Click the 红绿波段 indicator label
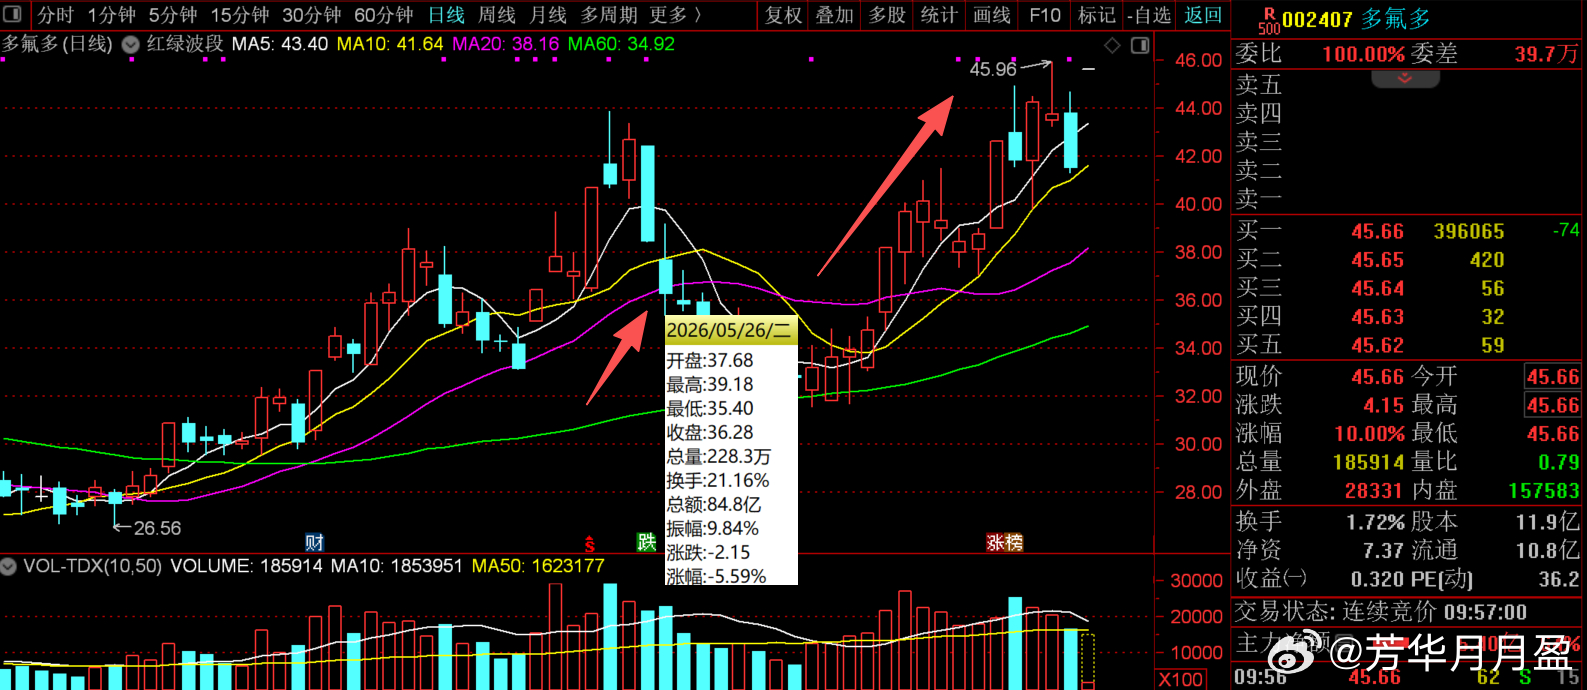The height and width of the screenshot is (690, 1587). click(x=185, y=44)
